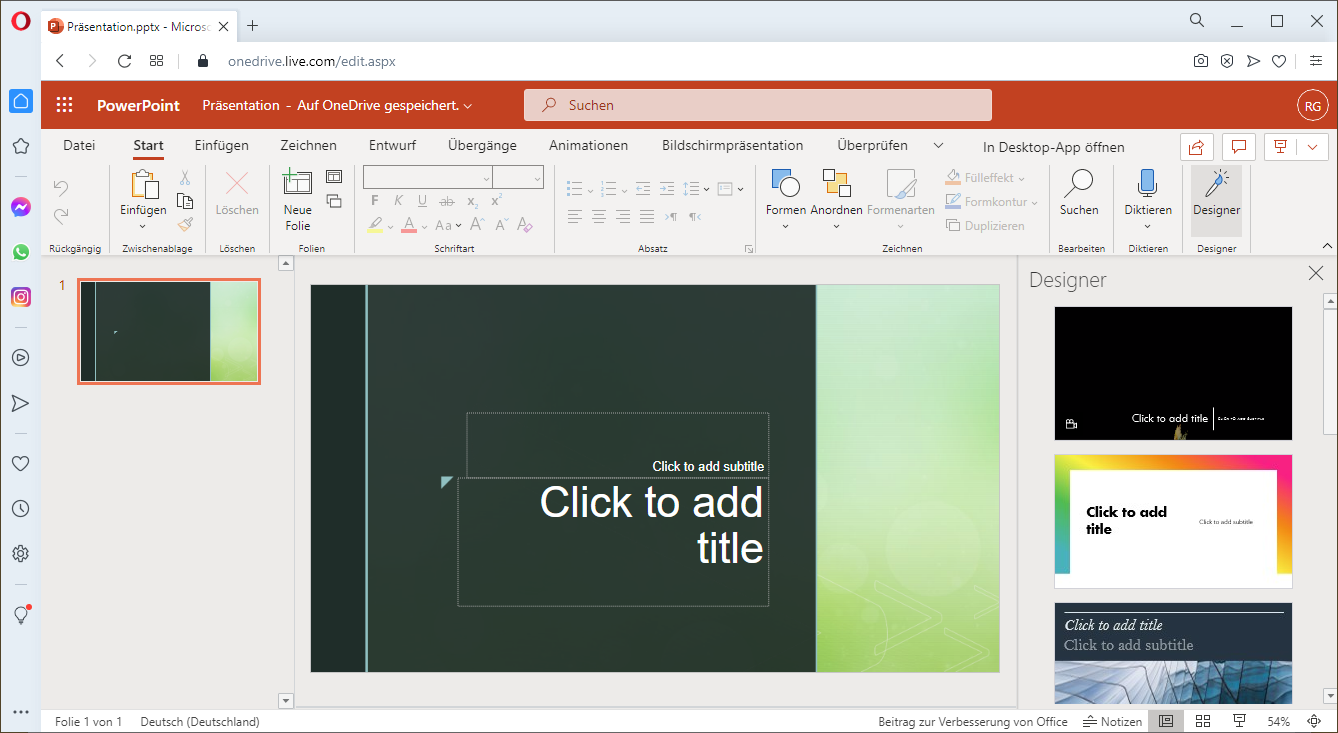Viewport: 1338px width, 733px height.
Task: Toggle underline formatting (U)
Action: (422, 201)
